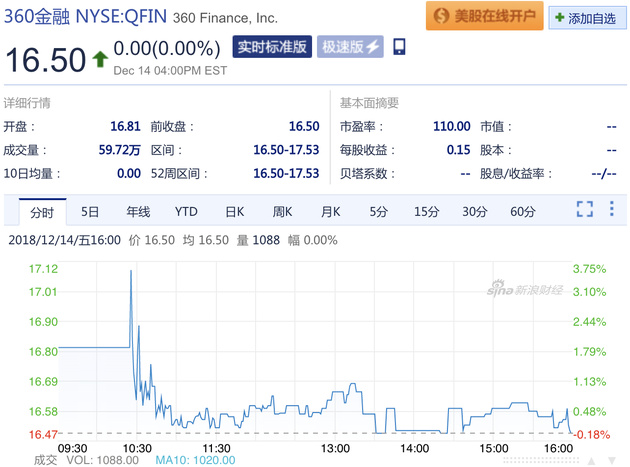Click the earnings per share value 0.15
Viewport: 630px width, 467px height.
coord(458,150)
